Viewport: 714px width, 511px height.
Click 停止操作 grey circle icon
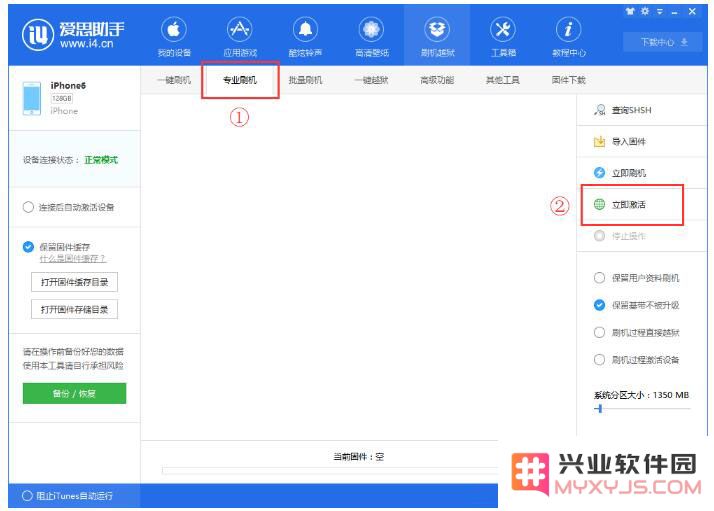[599, 235]
